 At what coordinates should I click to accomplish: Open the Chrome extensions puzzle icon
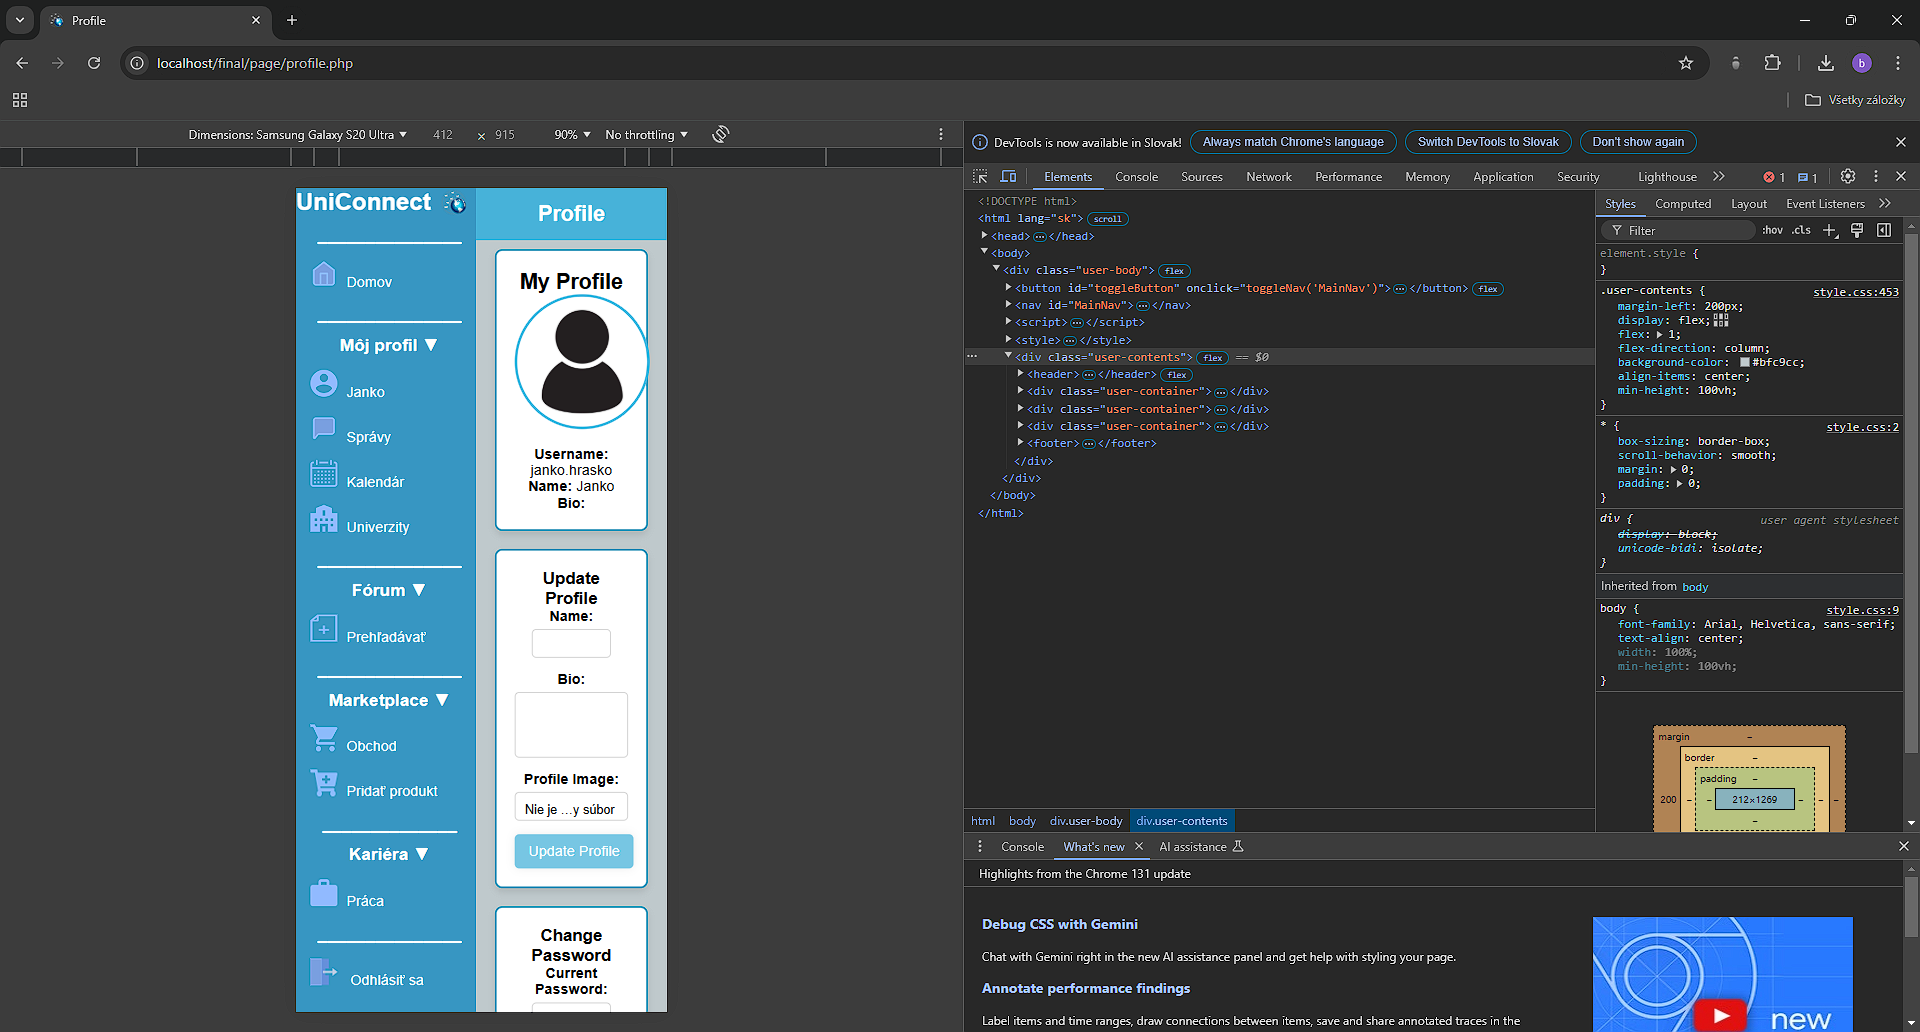(1772, 63)
